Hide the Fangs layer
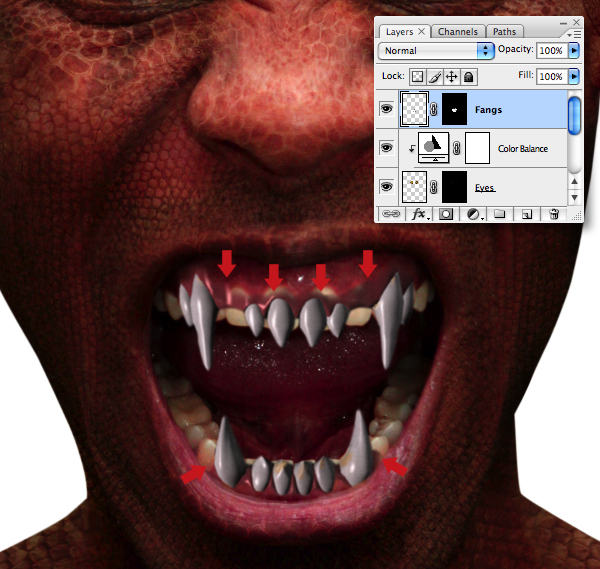 (x=387, y=109)
